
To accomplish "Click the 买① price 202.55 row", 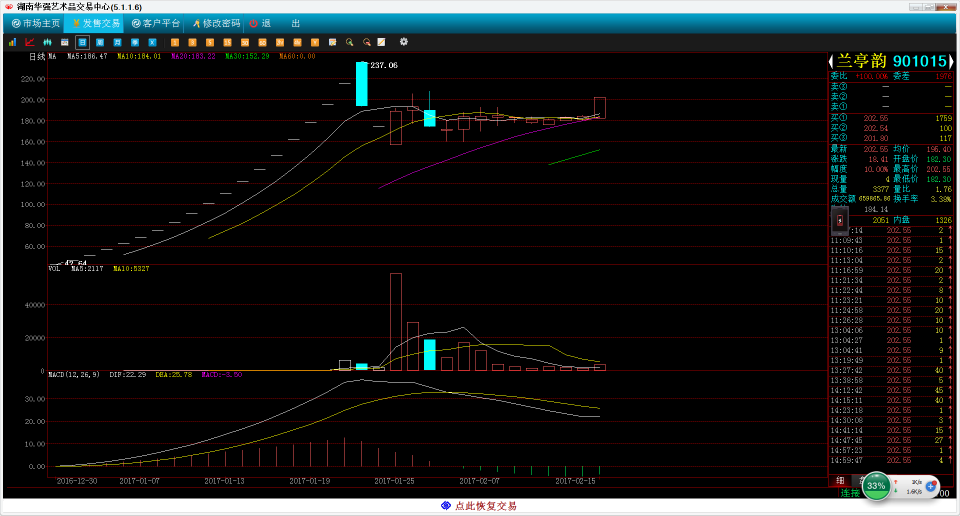I will pos(891,118).
